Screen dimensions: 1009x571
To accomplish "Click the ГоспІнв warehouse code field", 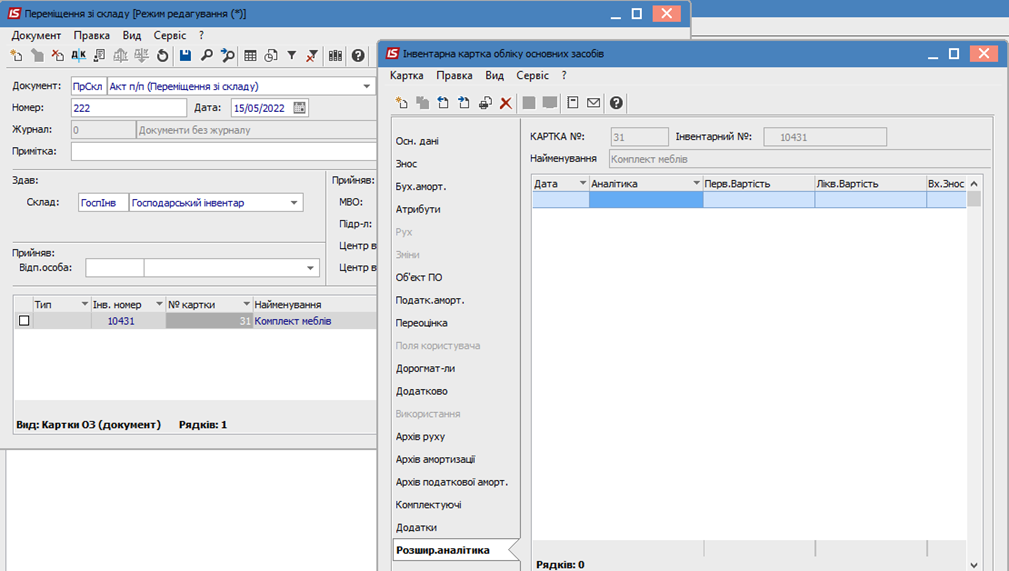I will click(x=103, y=203).
